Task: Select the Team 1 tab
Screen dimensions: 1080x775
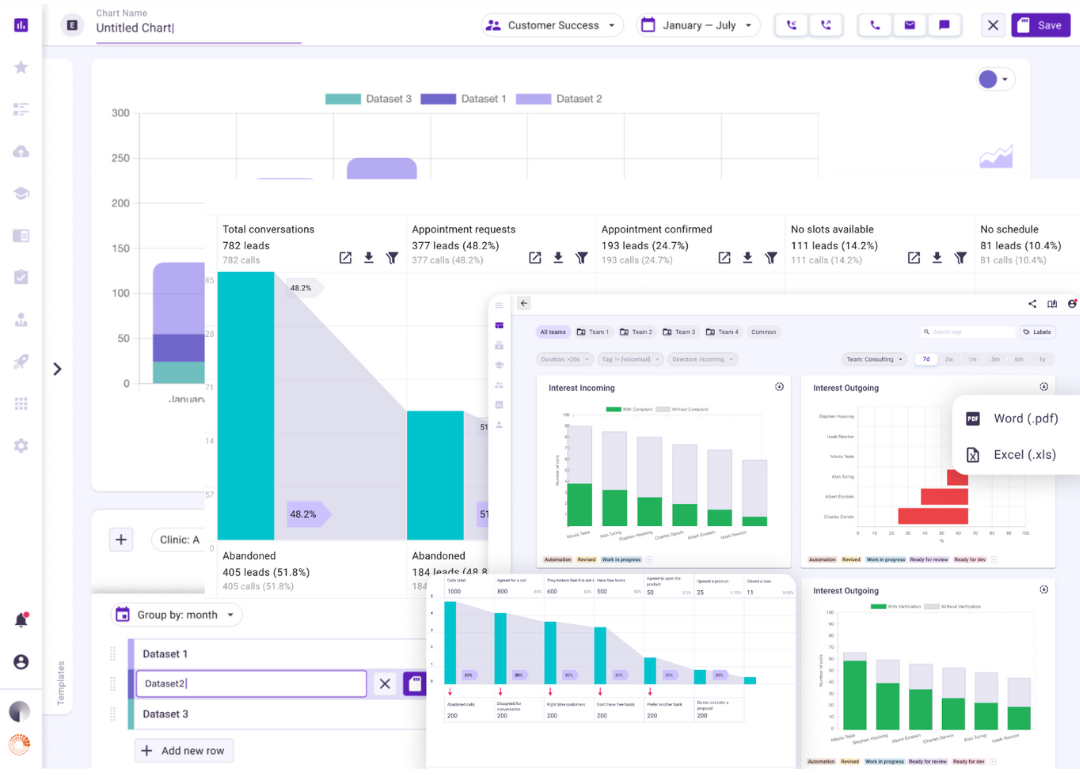Action: coord(593,332)
